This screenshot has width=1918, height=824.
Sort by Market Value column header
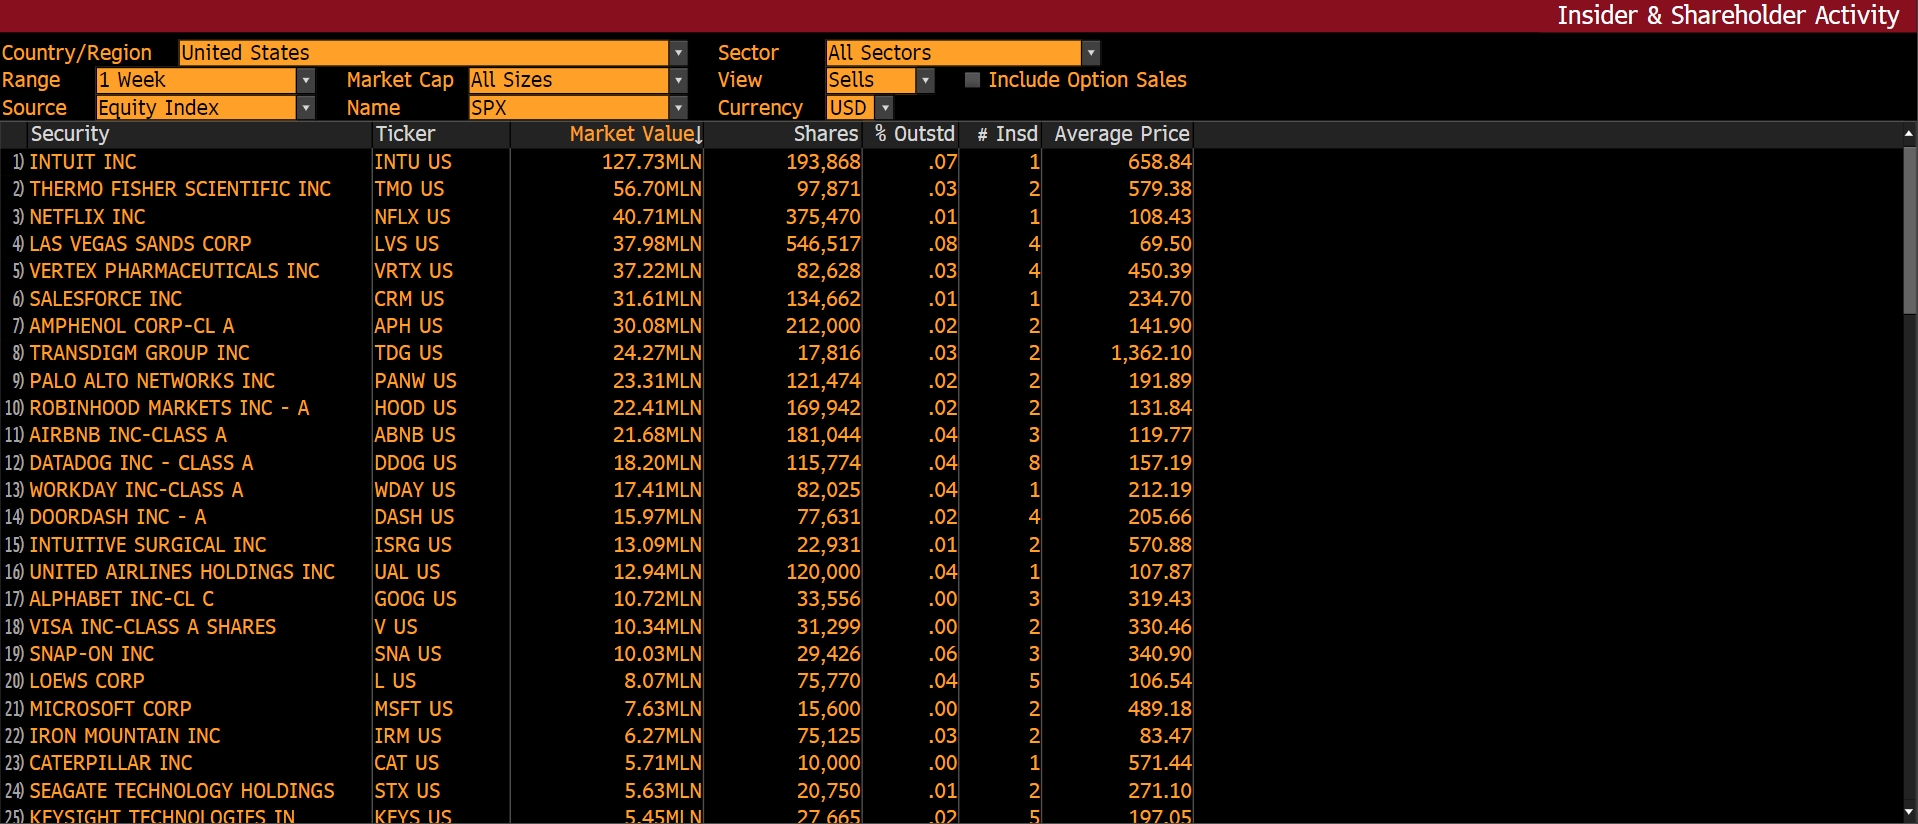click(x=630, y=134)
